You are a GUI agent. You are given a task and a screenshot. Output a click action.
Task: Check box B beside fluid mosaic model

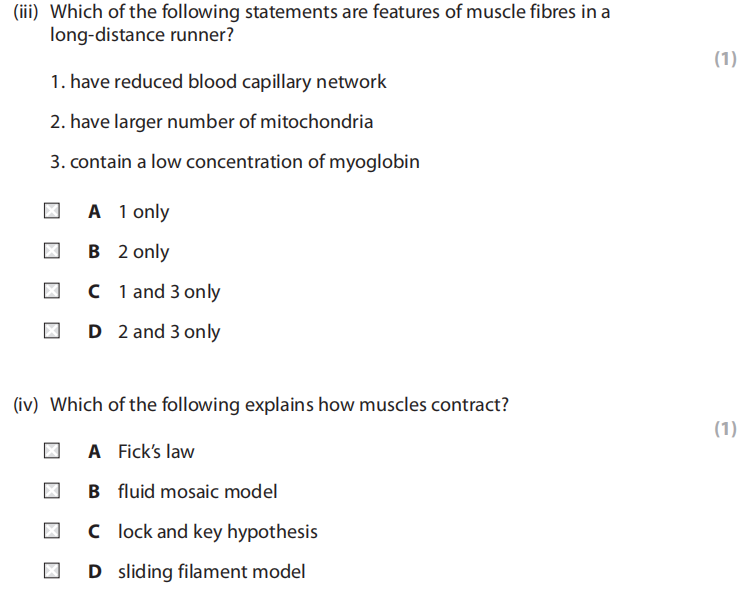(51, 492)
